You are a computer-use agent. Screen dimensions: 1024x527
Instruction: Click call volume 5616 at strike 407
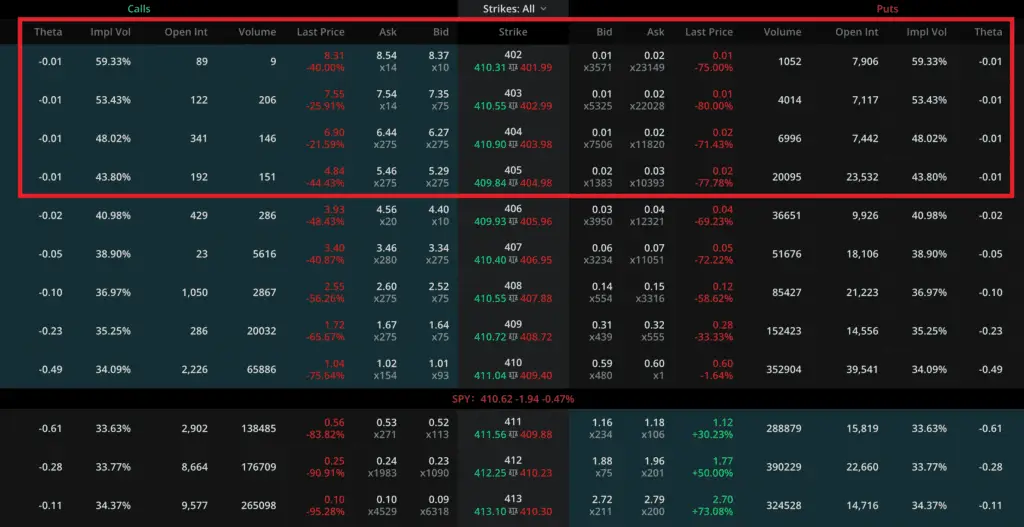[x=263, y=254]
